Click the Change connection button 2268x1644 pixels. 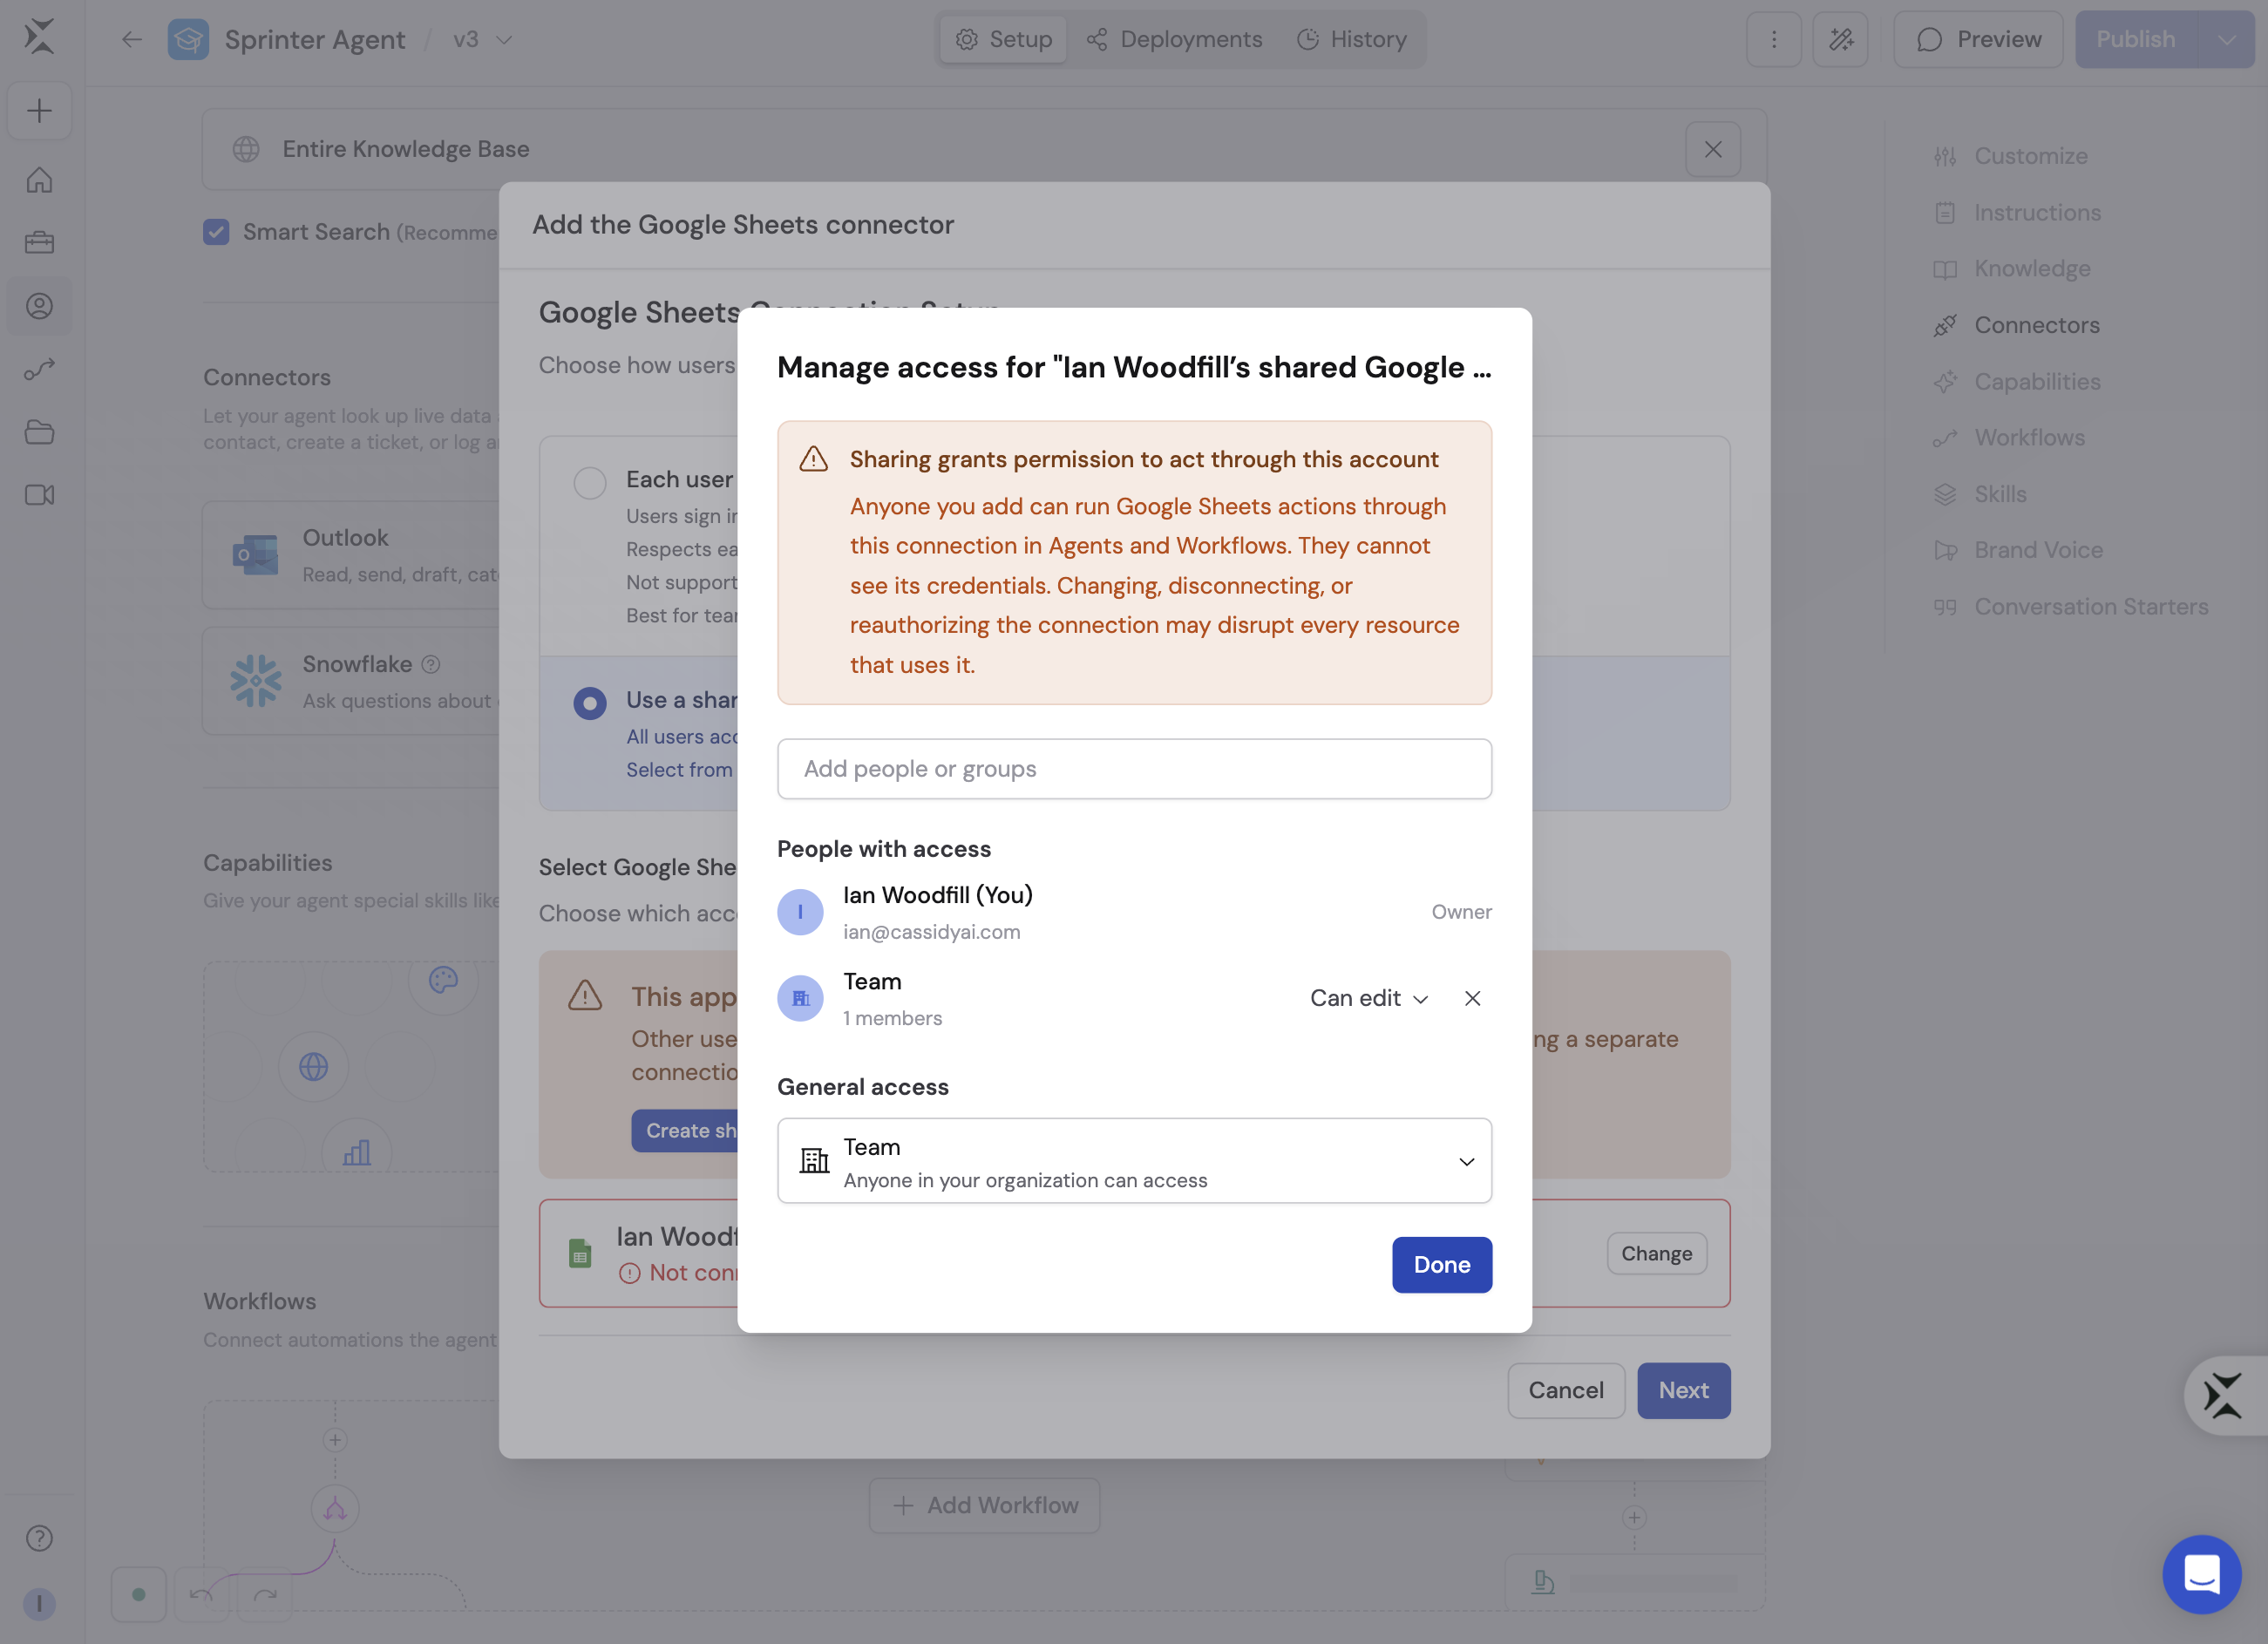pos(1656,1253)
